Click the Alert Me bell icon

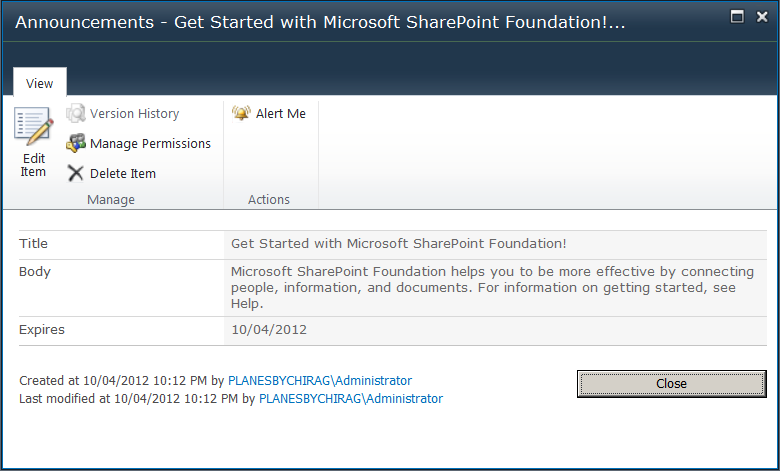click(241, 114)
